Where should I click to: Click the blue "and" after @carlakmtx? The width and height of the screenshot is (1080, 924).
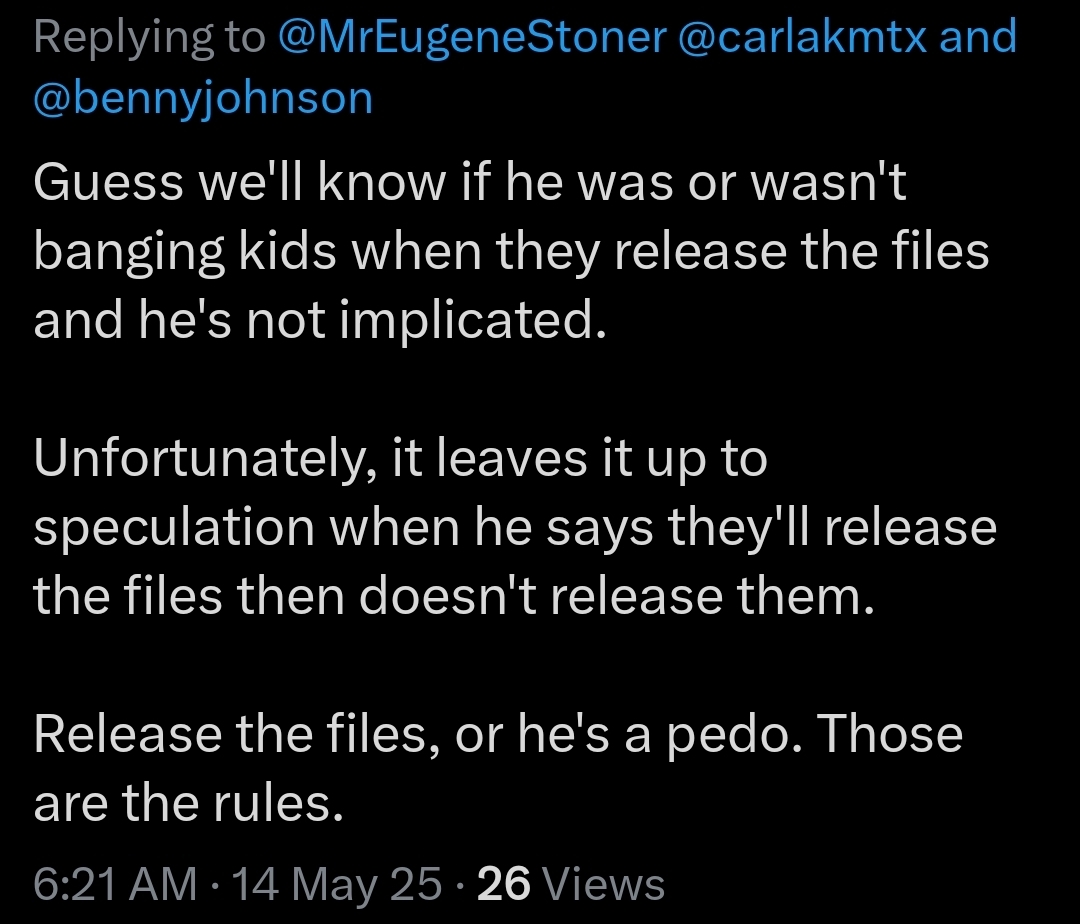(x=978, y=36)
